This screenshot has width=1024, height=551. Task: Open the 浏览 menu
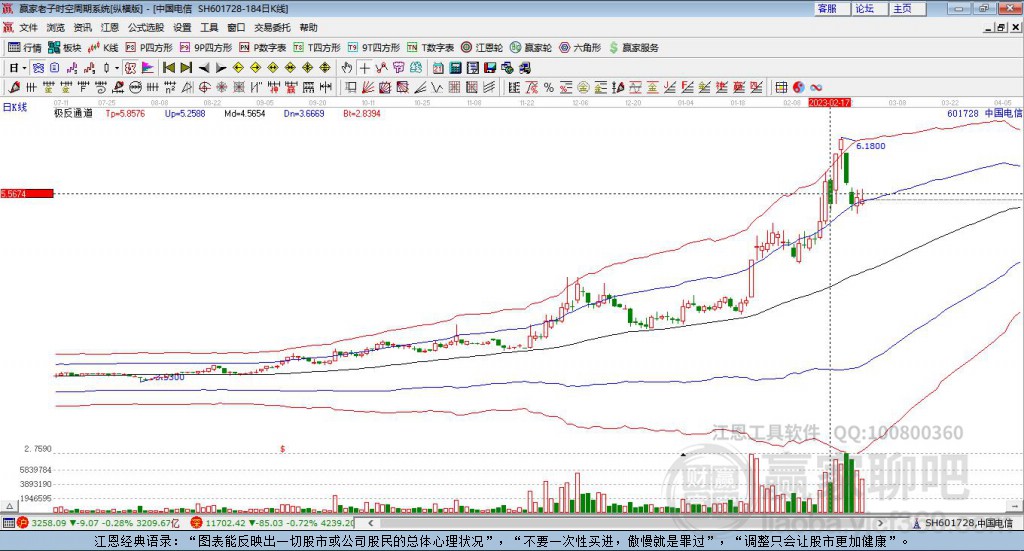pos(56,27)
